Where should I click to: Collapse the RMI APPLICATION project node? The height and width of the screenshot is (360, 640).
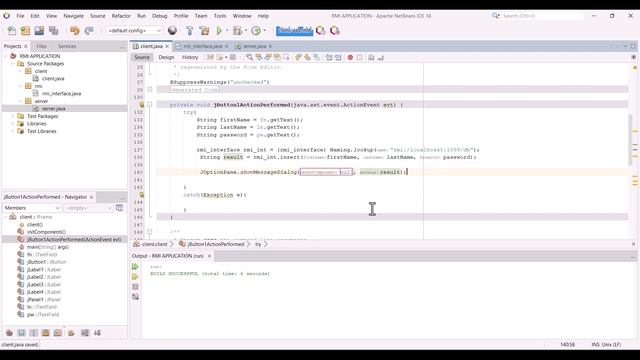coord(6,56)
